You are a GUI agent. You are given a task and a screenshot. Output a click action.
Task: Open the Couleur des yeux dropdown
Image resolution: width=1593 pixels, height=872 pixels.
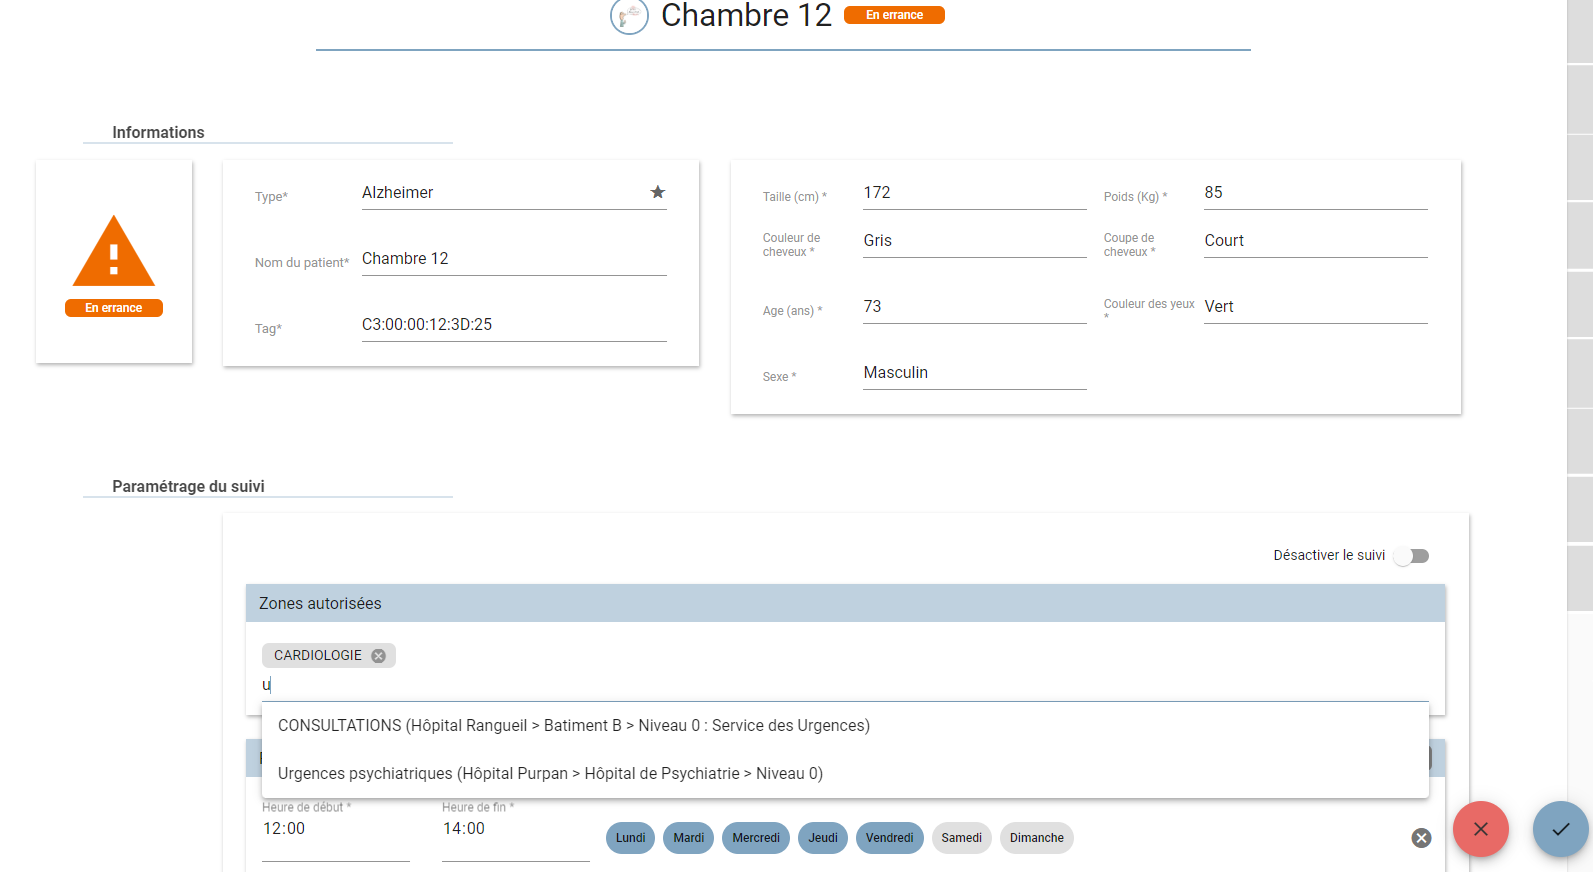tap(1315, 307)
